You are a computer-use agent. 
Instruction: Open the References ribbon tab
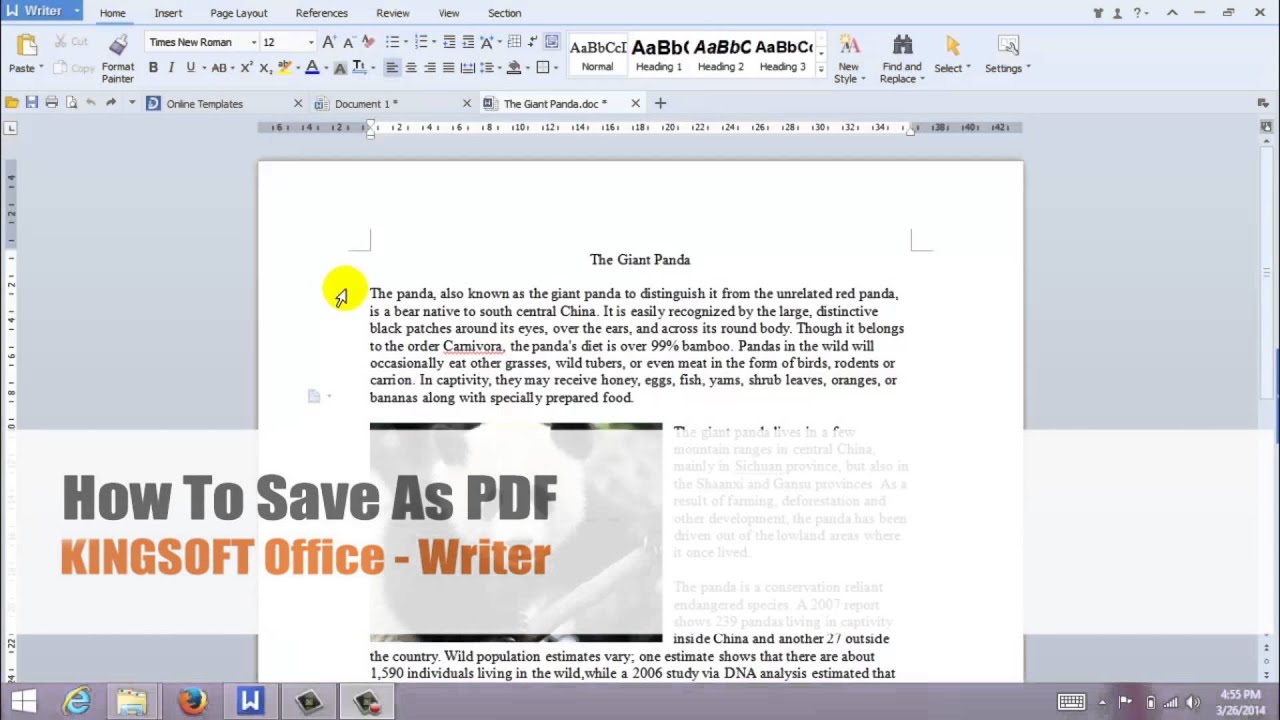[322, 13]
